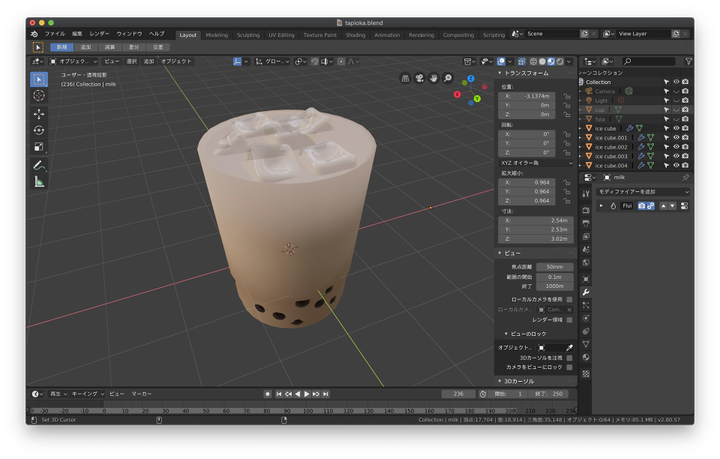Activate the Measure ruler tool
Screen dimensions: 720x459
39,182
